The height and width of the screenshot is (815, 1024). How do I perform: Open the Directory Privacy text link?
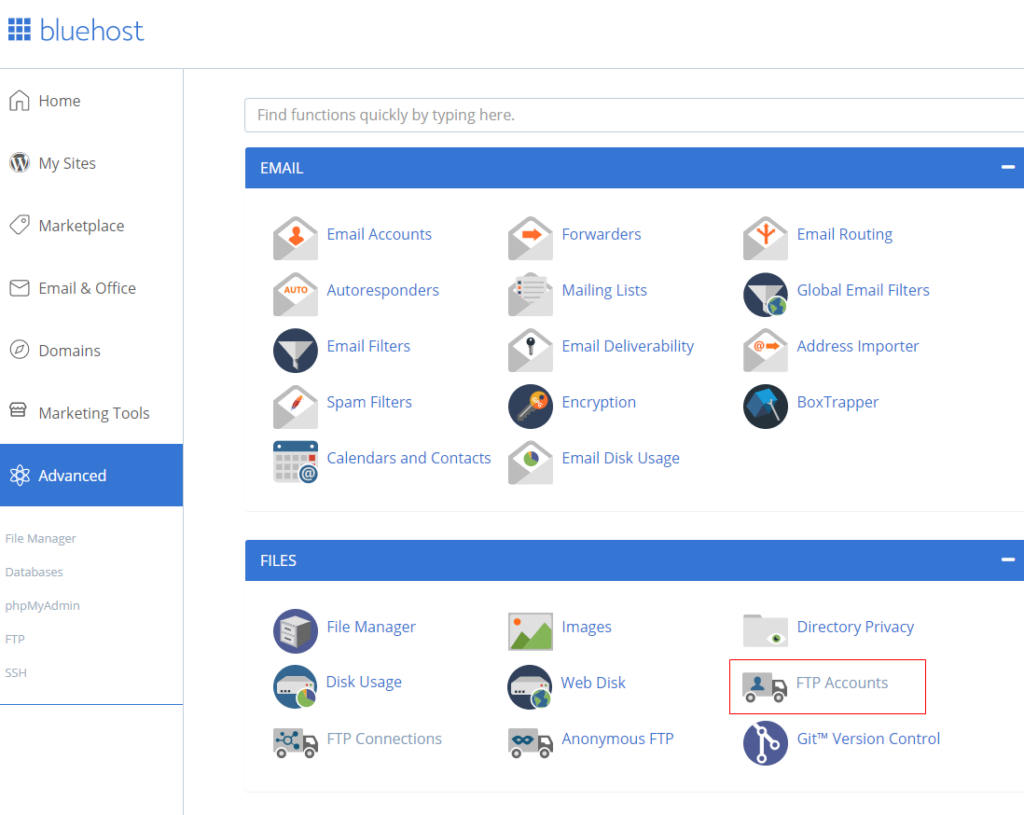855,628
